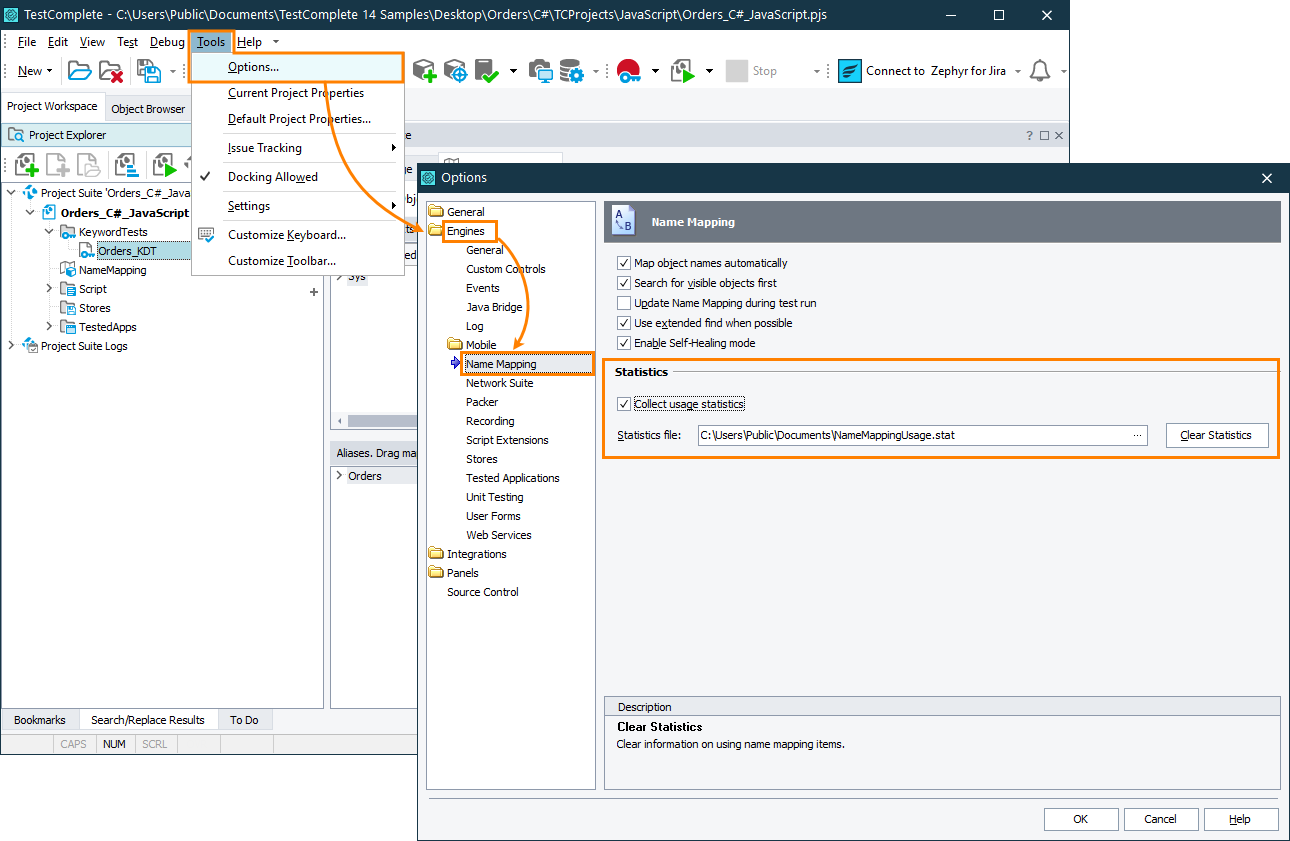Enable Update Name Mapping during test run

pos(624,303)
